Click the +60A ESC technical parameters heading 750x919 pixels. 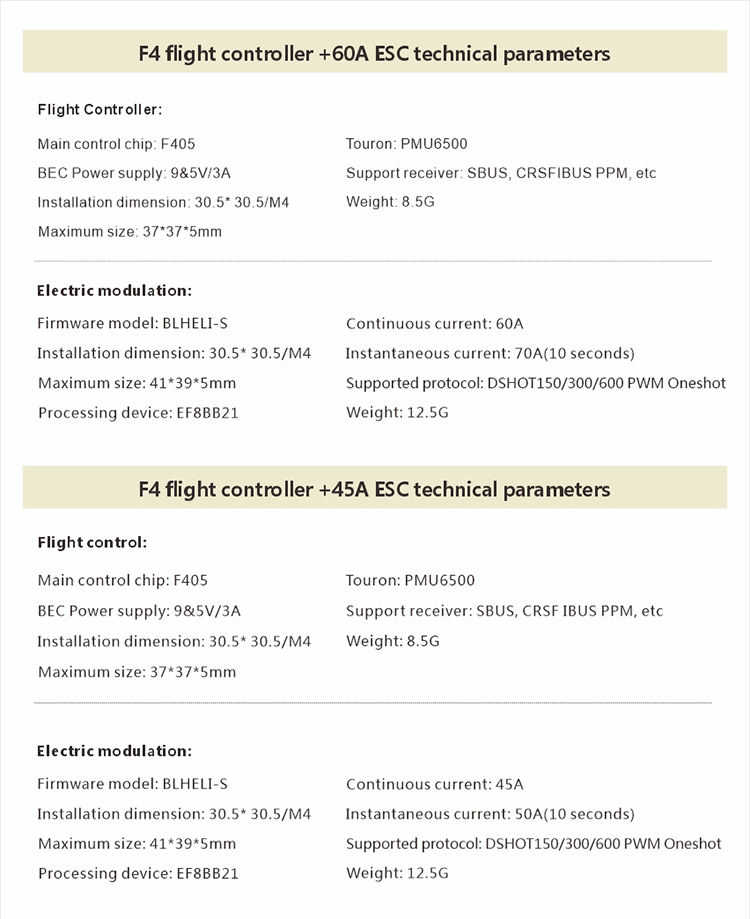(x=374, y=53)
